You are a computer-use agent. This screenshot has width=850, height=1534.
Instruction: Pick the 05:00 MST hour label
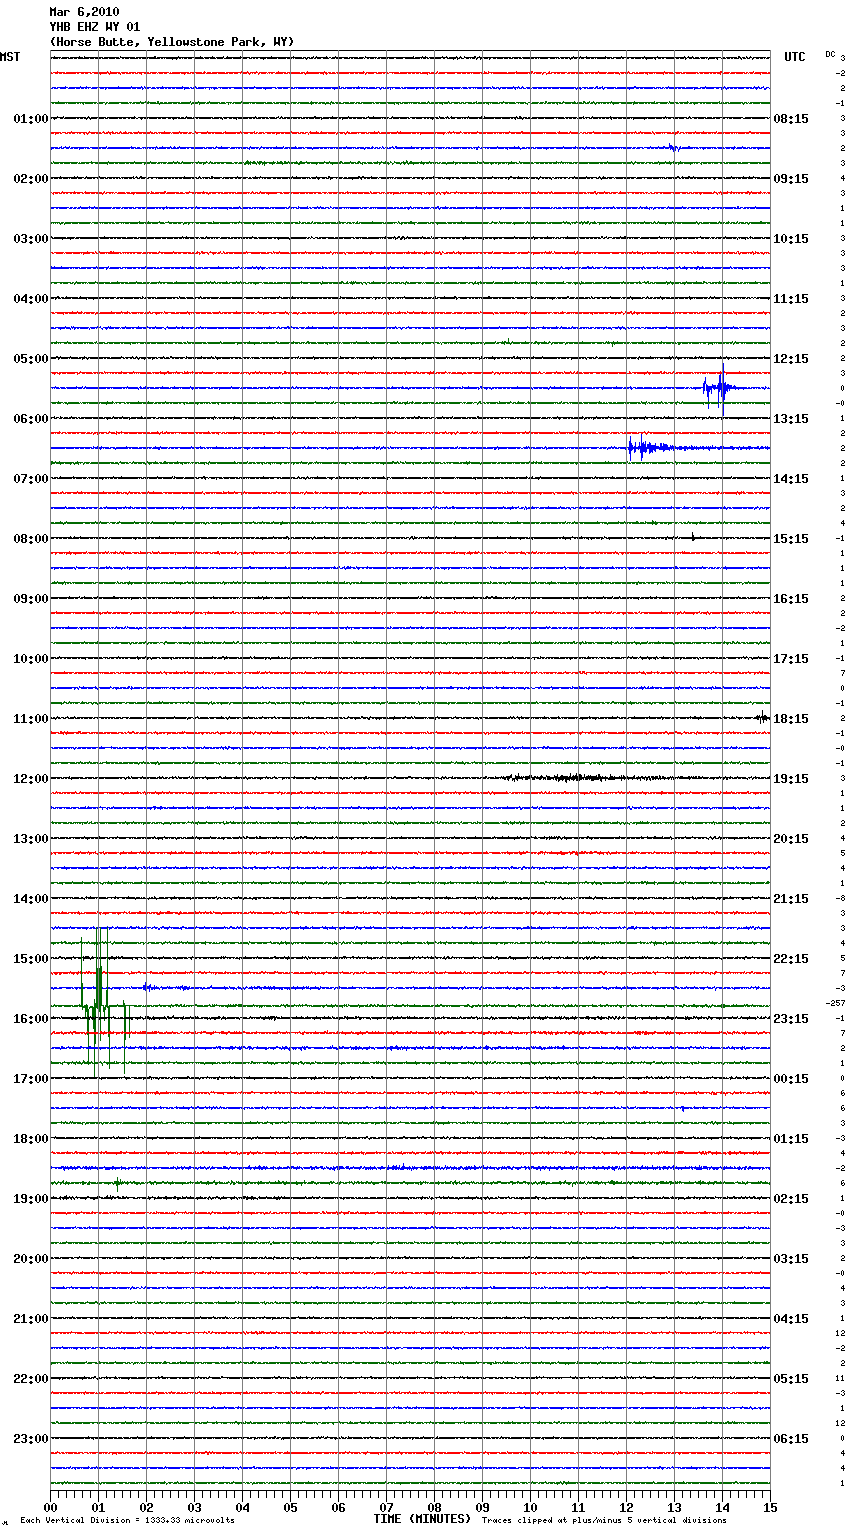pyautogui.click(x=31, y=359)
